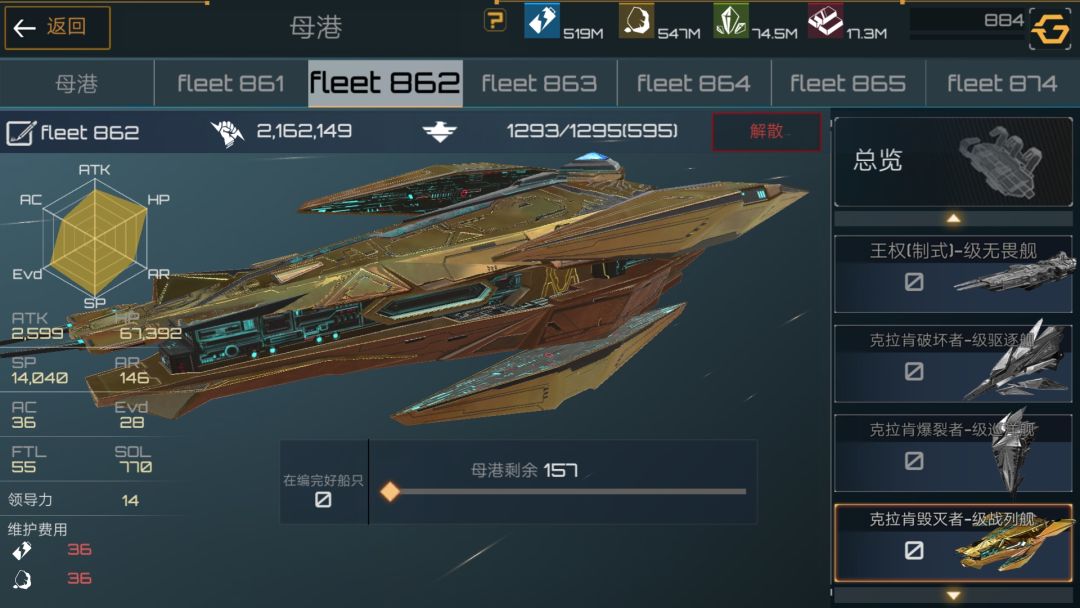Click the 母港剩余 slider orange handle
The height and width of the screenshot is (608, 1080).
point(390,492)
